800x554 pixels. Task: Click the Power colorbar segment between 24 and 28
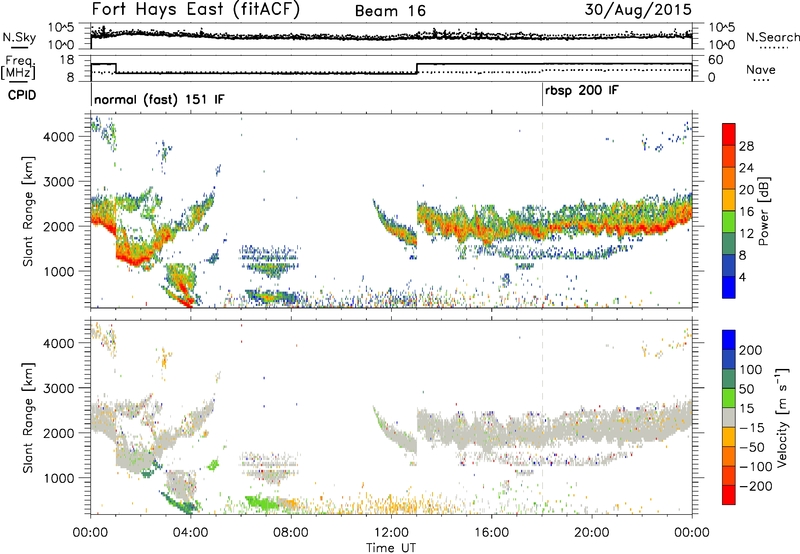coord(729,156)
